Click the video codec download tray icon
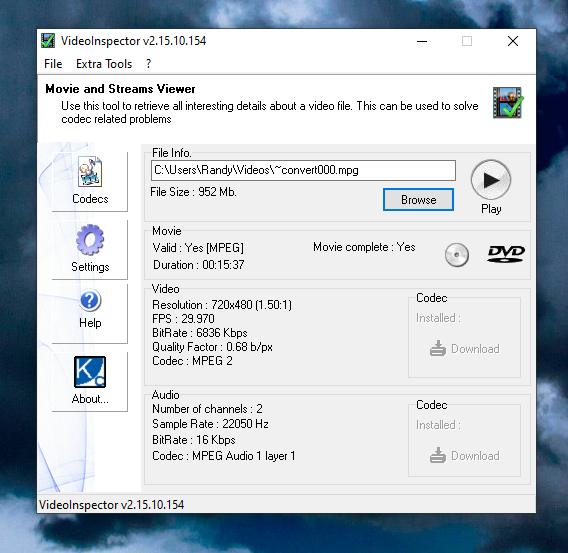The width and height of the screenshot is (568, 553). pyautogui.click(x=438, y=348)
